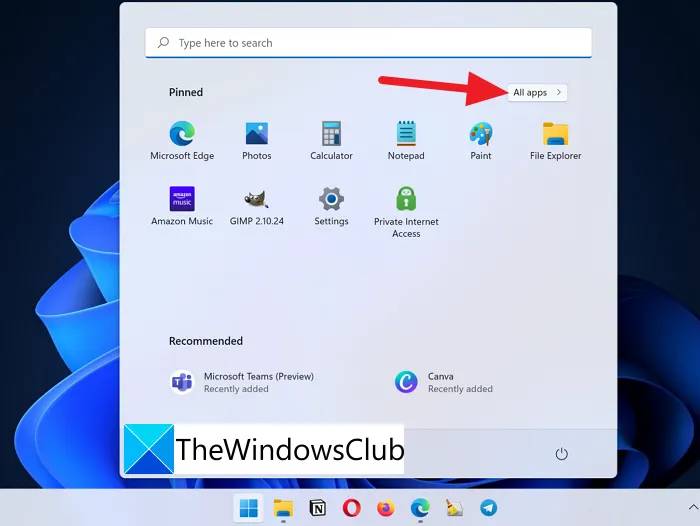Click the power button in Start menu
The image size is (700, 526).
pyautogui.click(x=561, y=454)
